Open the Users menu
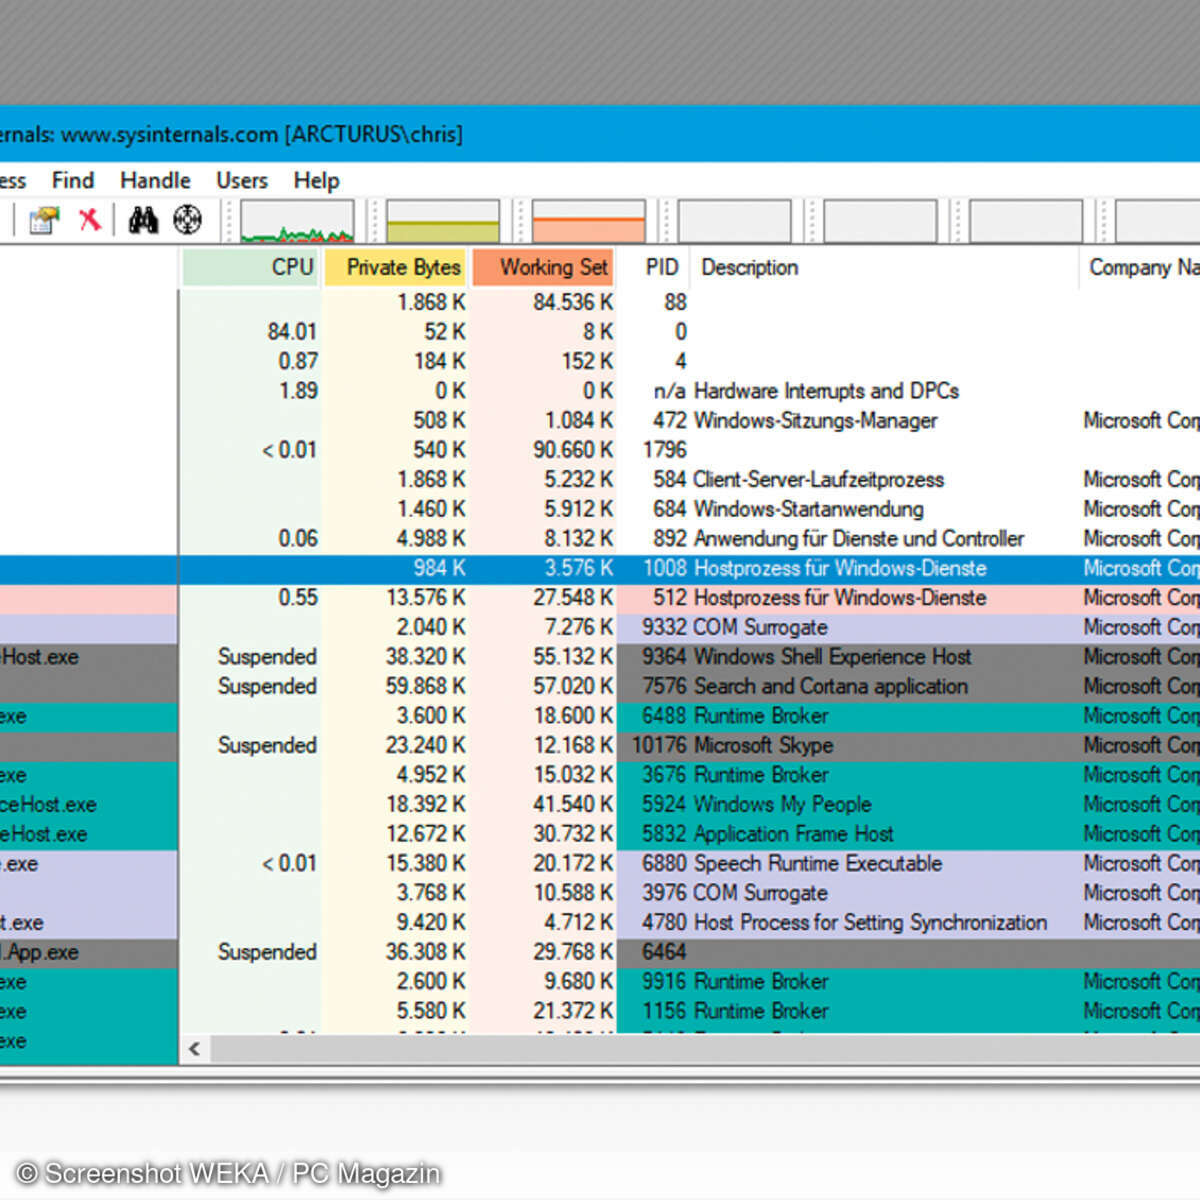The height and width of the screenshot is (1200, 1200). [241, 180]
